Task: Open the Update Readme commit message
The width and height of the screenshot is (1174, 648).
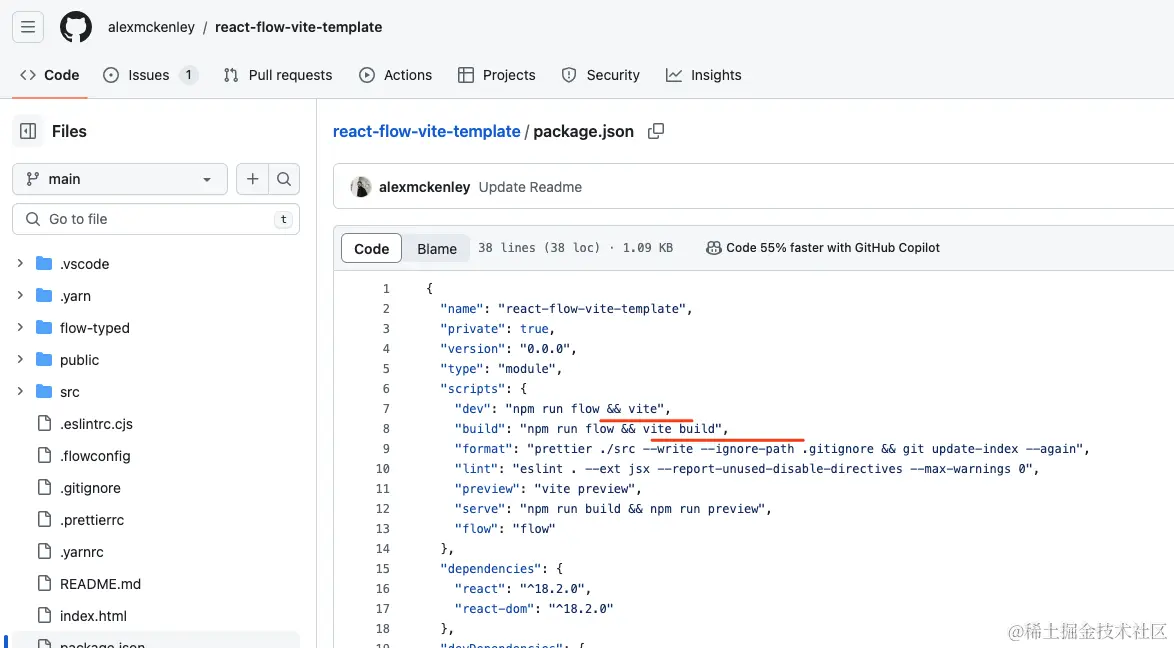Action: pos(530,187)
